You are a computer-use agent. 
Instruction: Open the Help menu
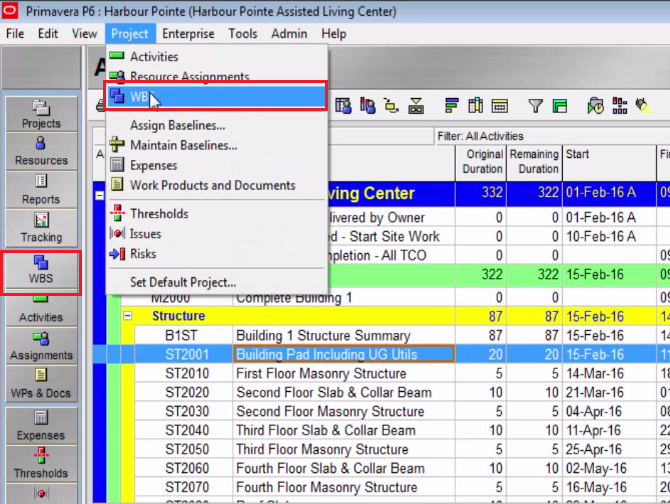click(334, 34)
